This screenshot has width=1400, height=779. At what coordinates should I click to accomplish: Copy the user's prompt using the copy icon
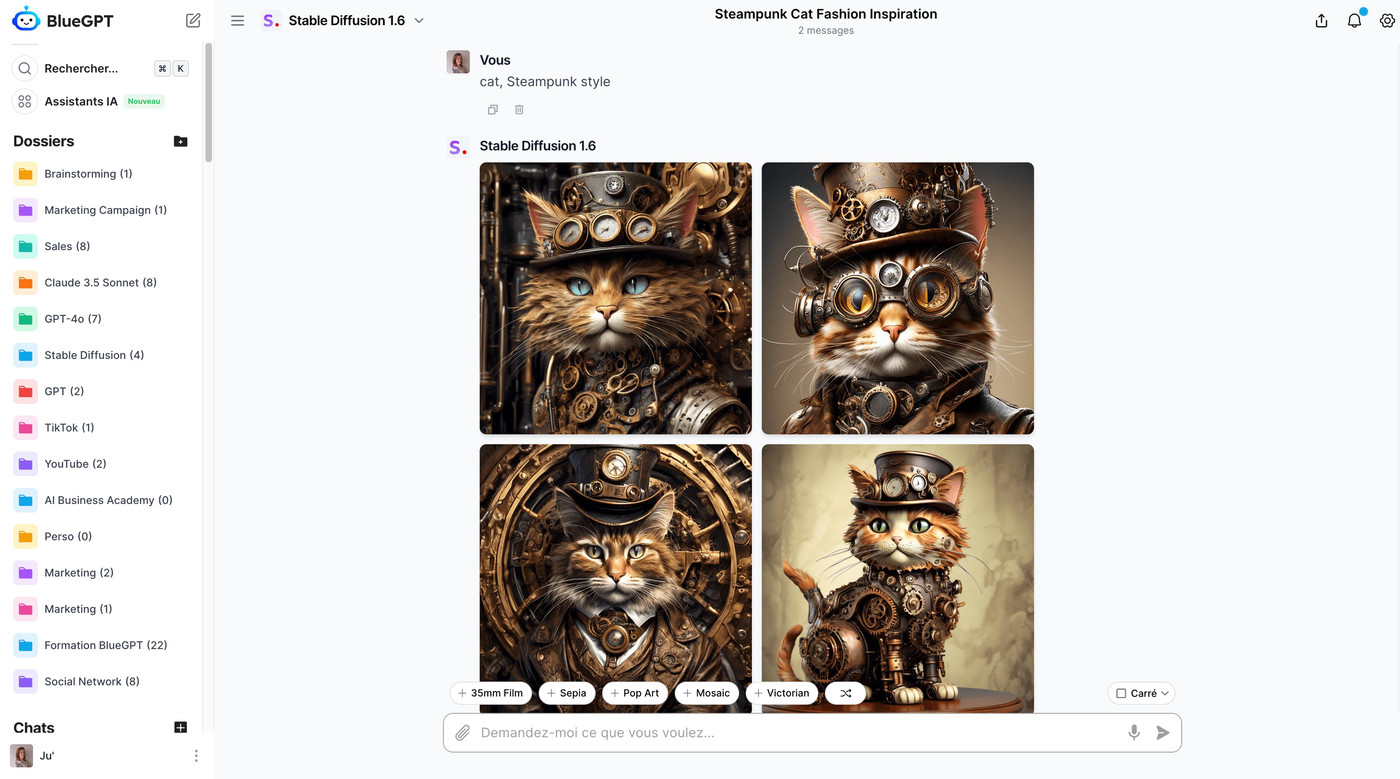pos(492,110)
